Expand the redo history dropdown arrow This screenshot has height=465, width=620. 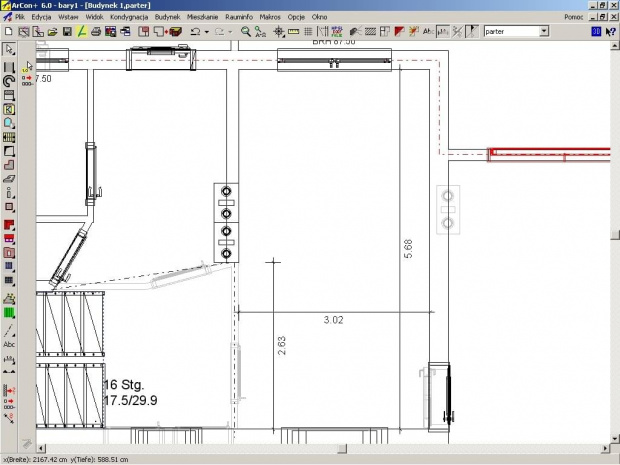(230, 31)
